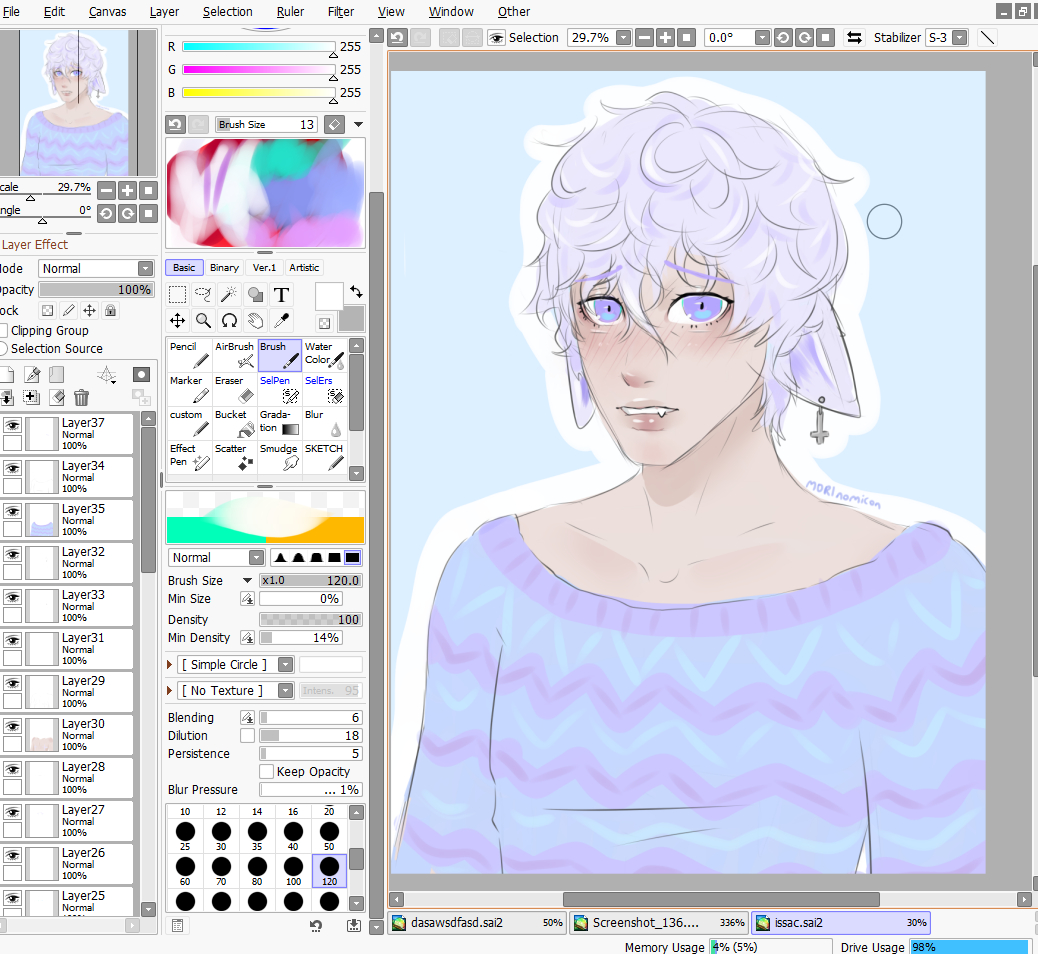Pick the Eraser tool
Screen dimensions: 1038x954
coord(235,389)
